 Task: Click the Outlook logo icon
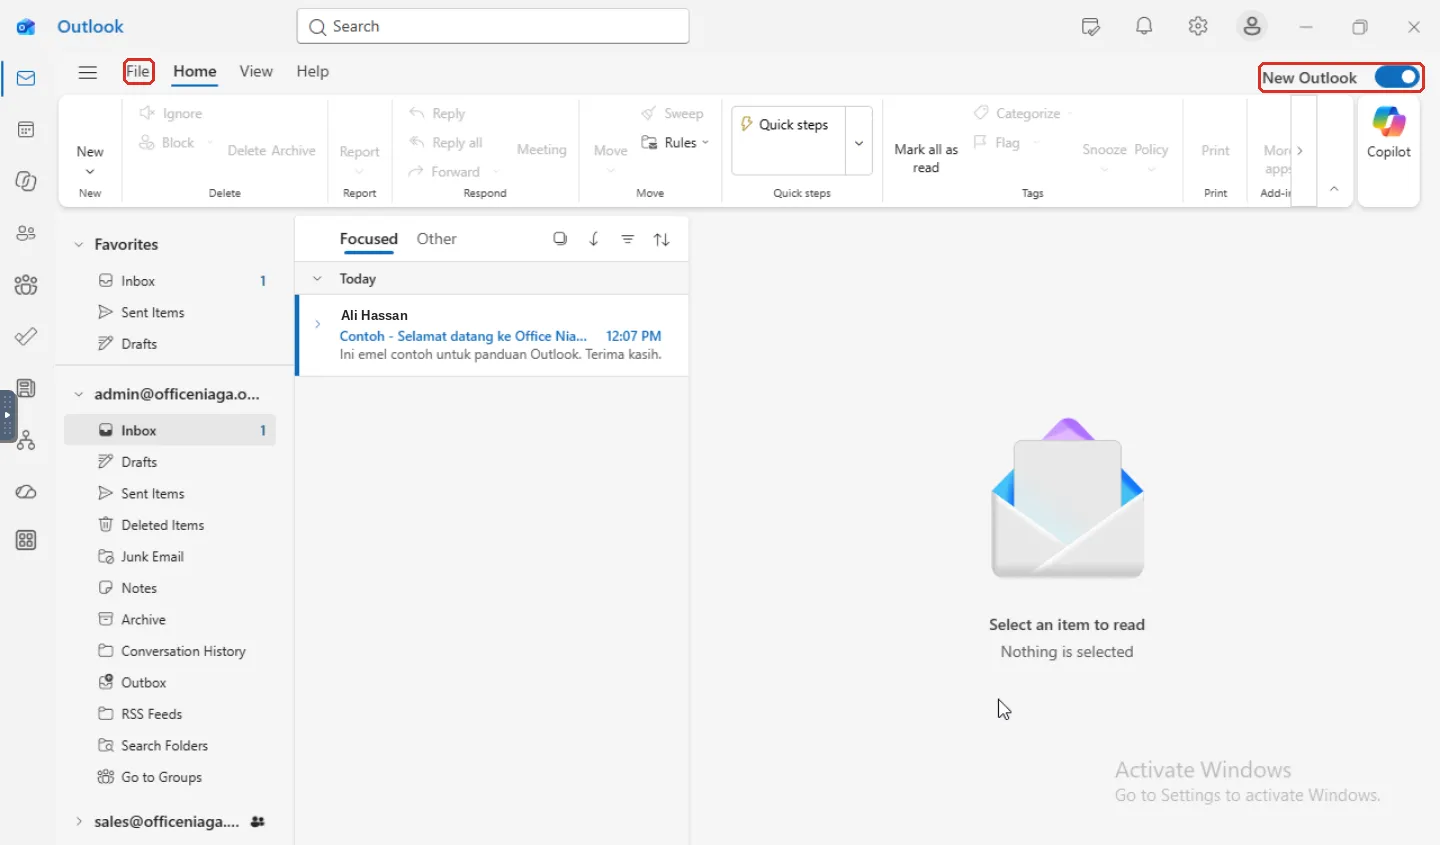point(26,27)
